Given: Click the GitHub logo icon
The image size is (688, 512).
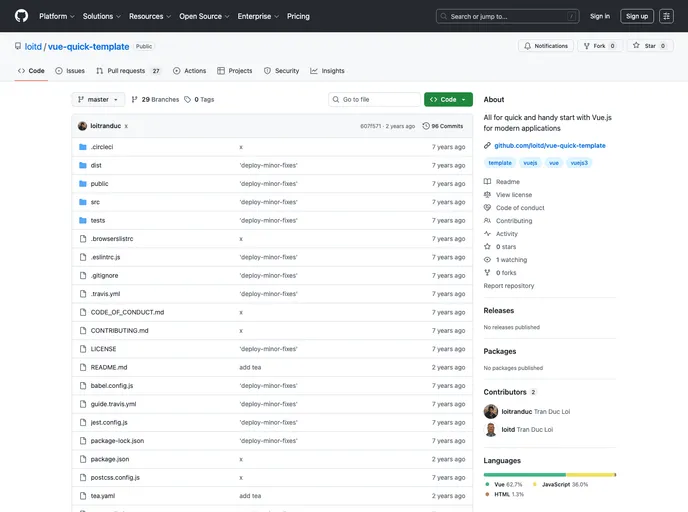Looking at the screenshot, I should 21,16.
